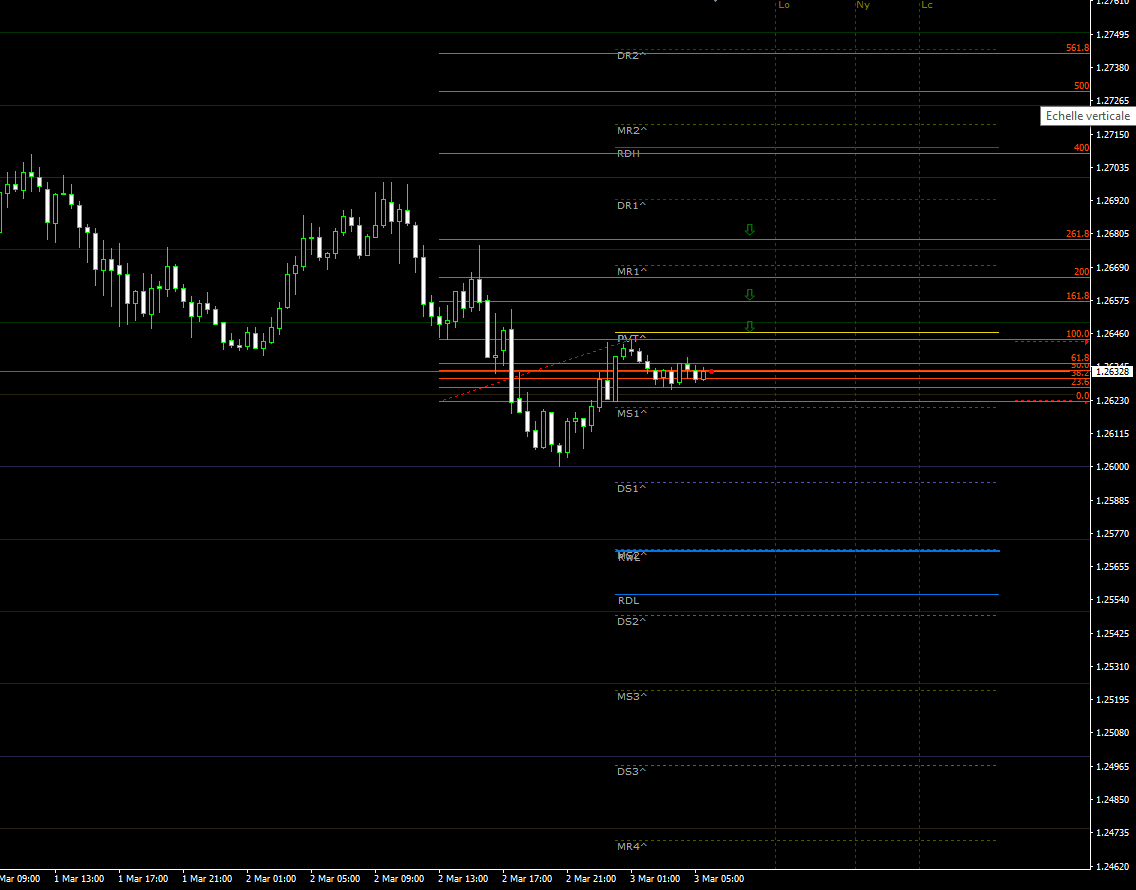
Task: Select the blue RDL line label
Action: pos(628,601)
